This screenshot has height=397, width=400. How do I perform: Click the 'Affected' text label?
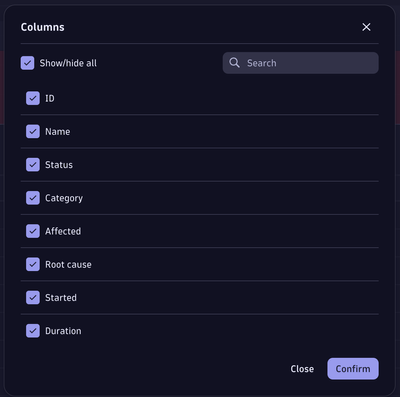pos(63,231)
